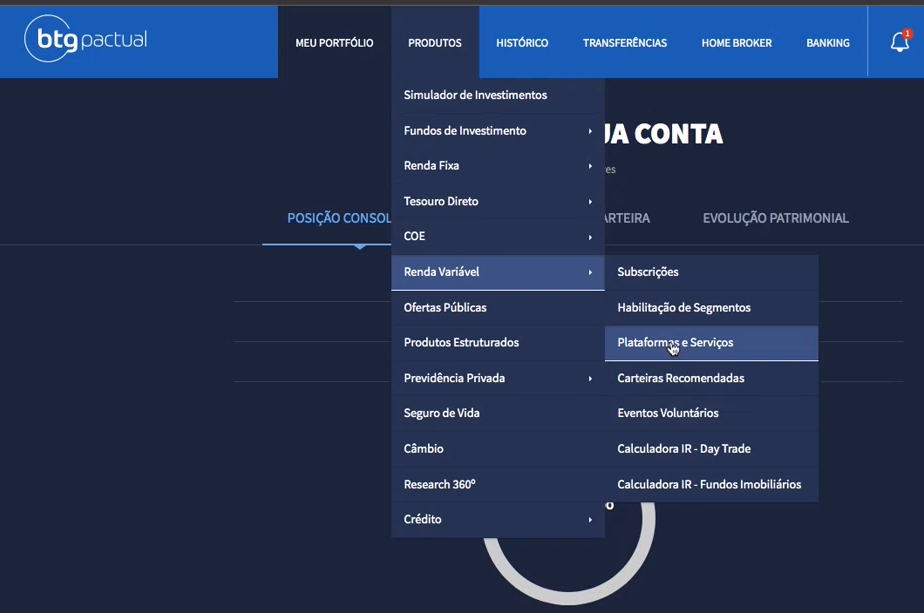924x613 pixels.
Task: Open MEU PORTFÓLIO in the top navigation
Action: (x=334, y=43)
